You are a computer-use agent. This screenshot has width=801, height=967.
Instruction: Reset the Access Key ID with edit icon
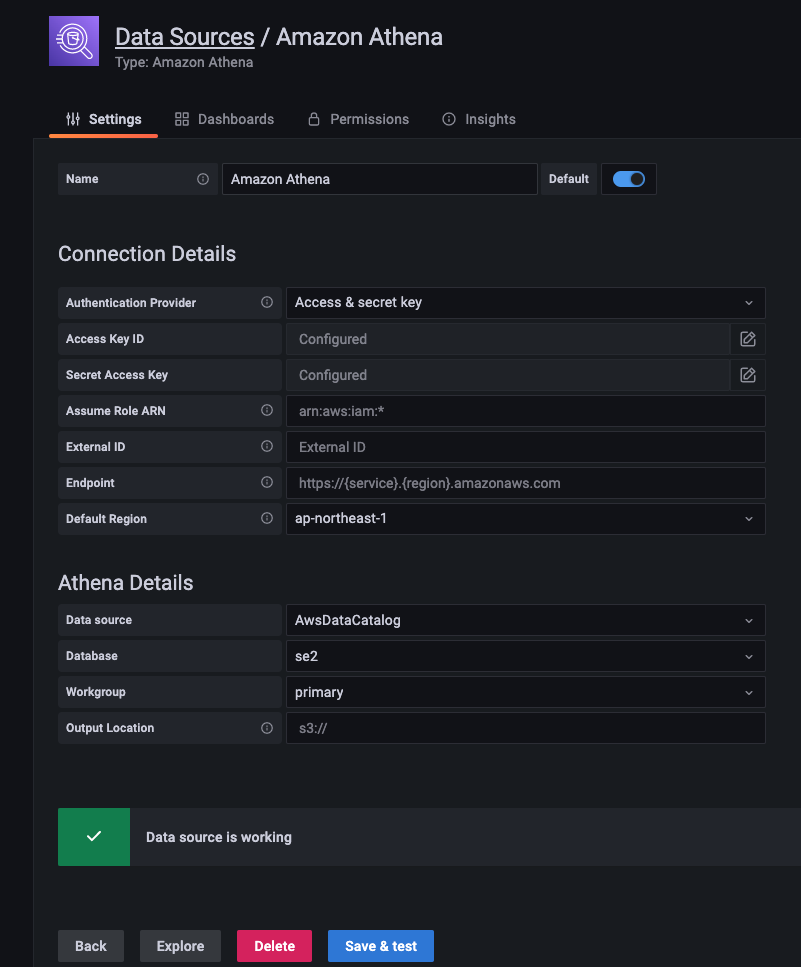tap(747, 339)
